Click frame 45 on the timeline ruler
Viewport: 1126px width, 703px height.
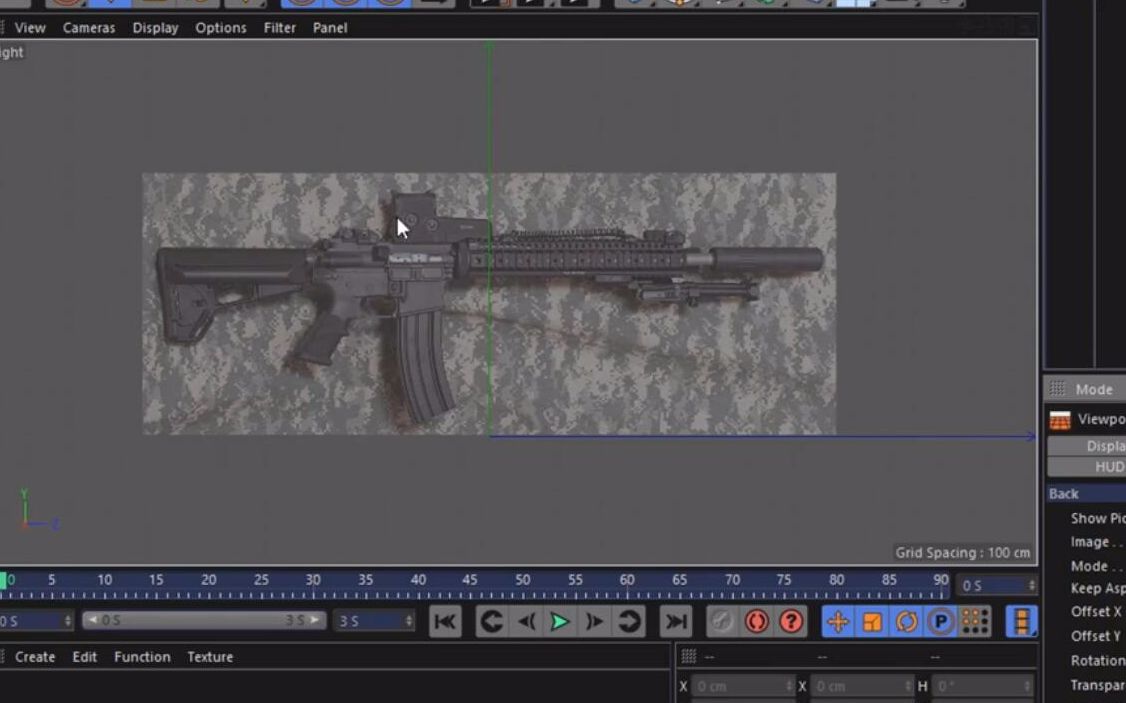pyautogui.click(x=470, y=579)
